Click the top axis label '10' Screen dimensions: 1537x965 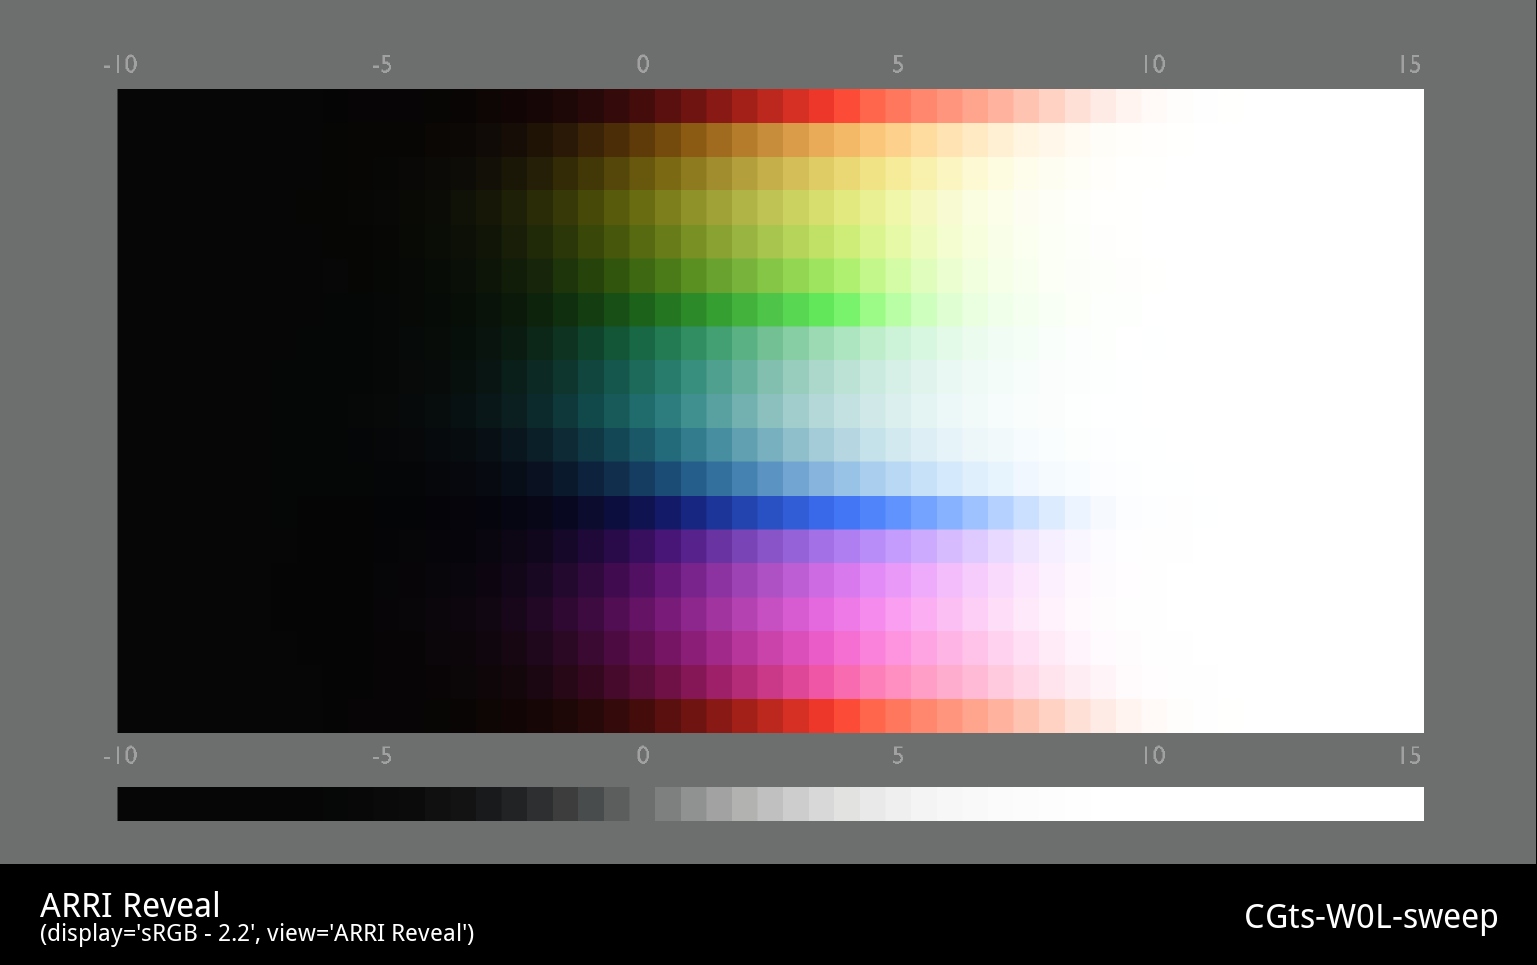pos(1154,65)
